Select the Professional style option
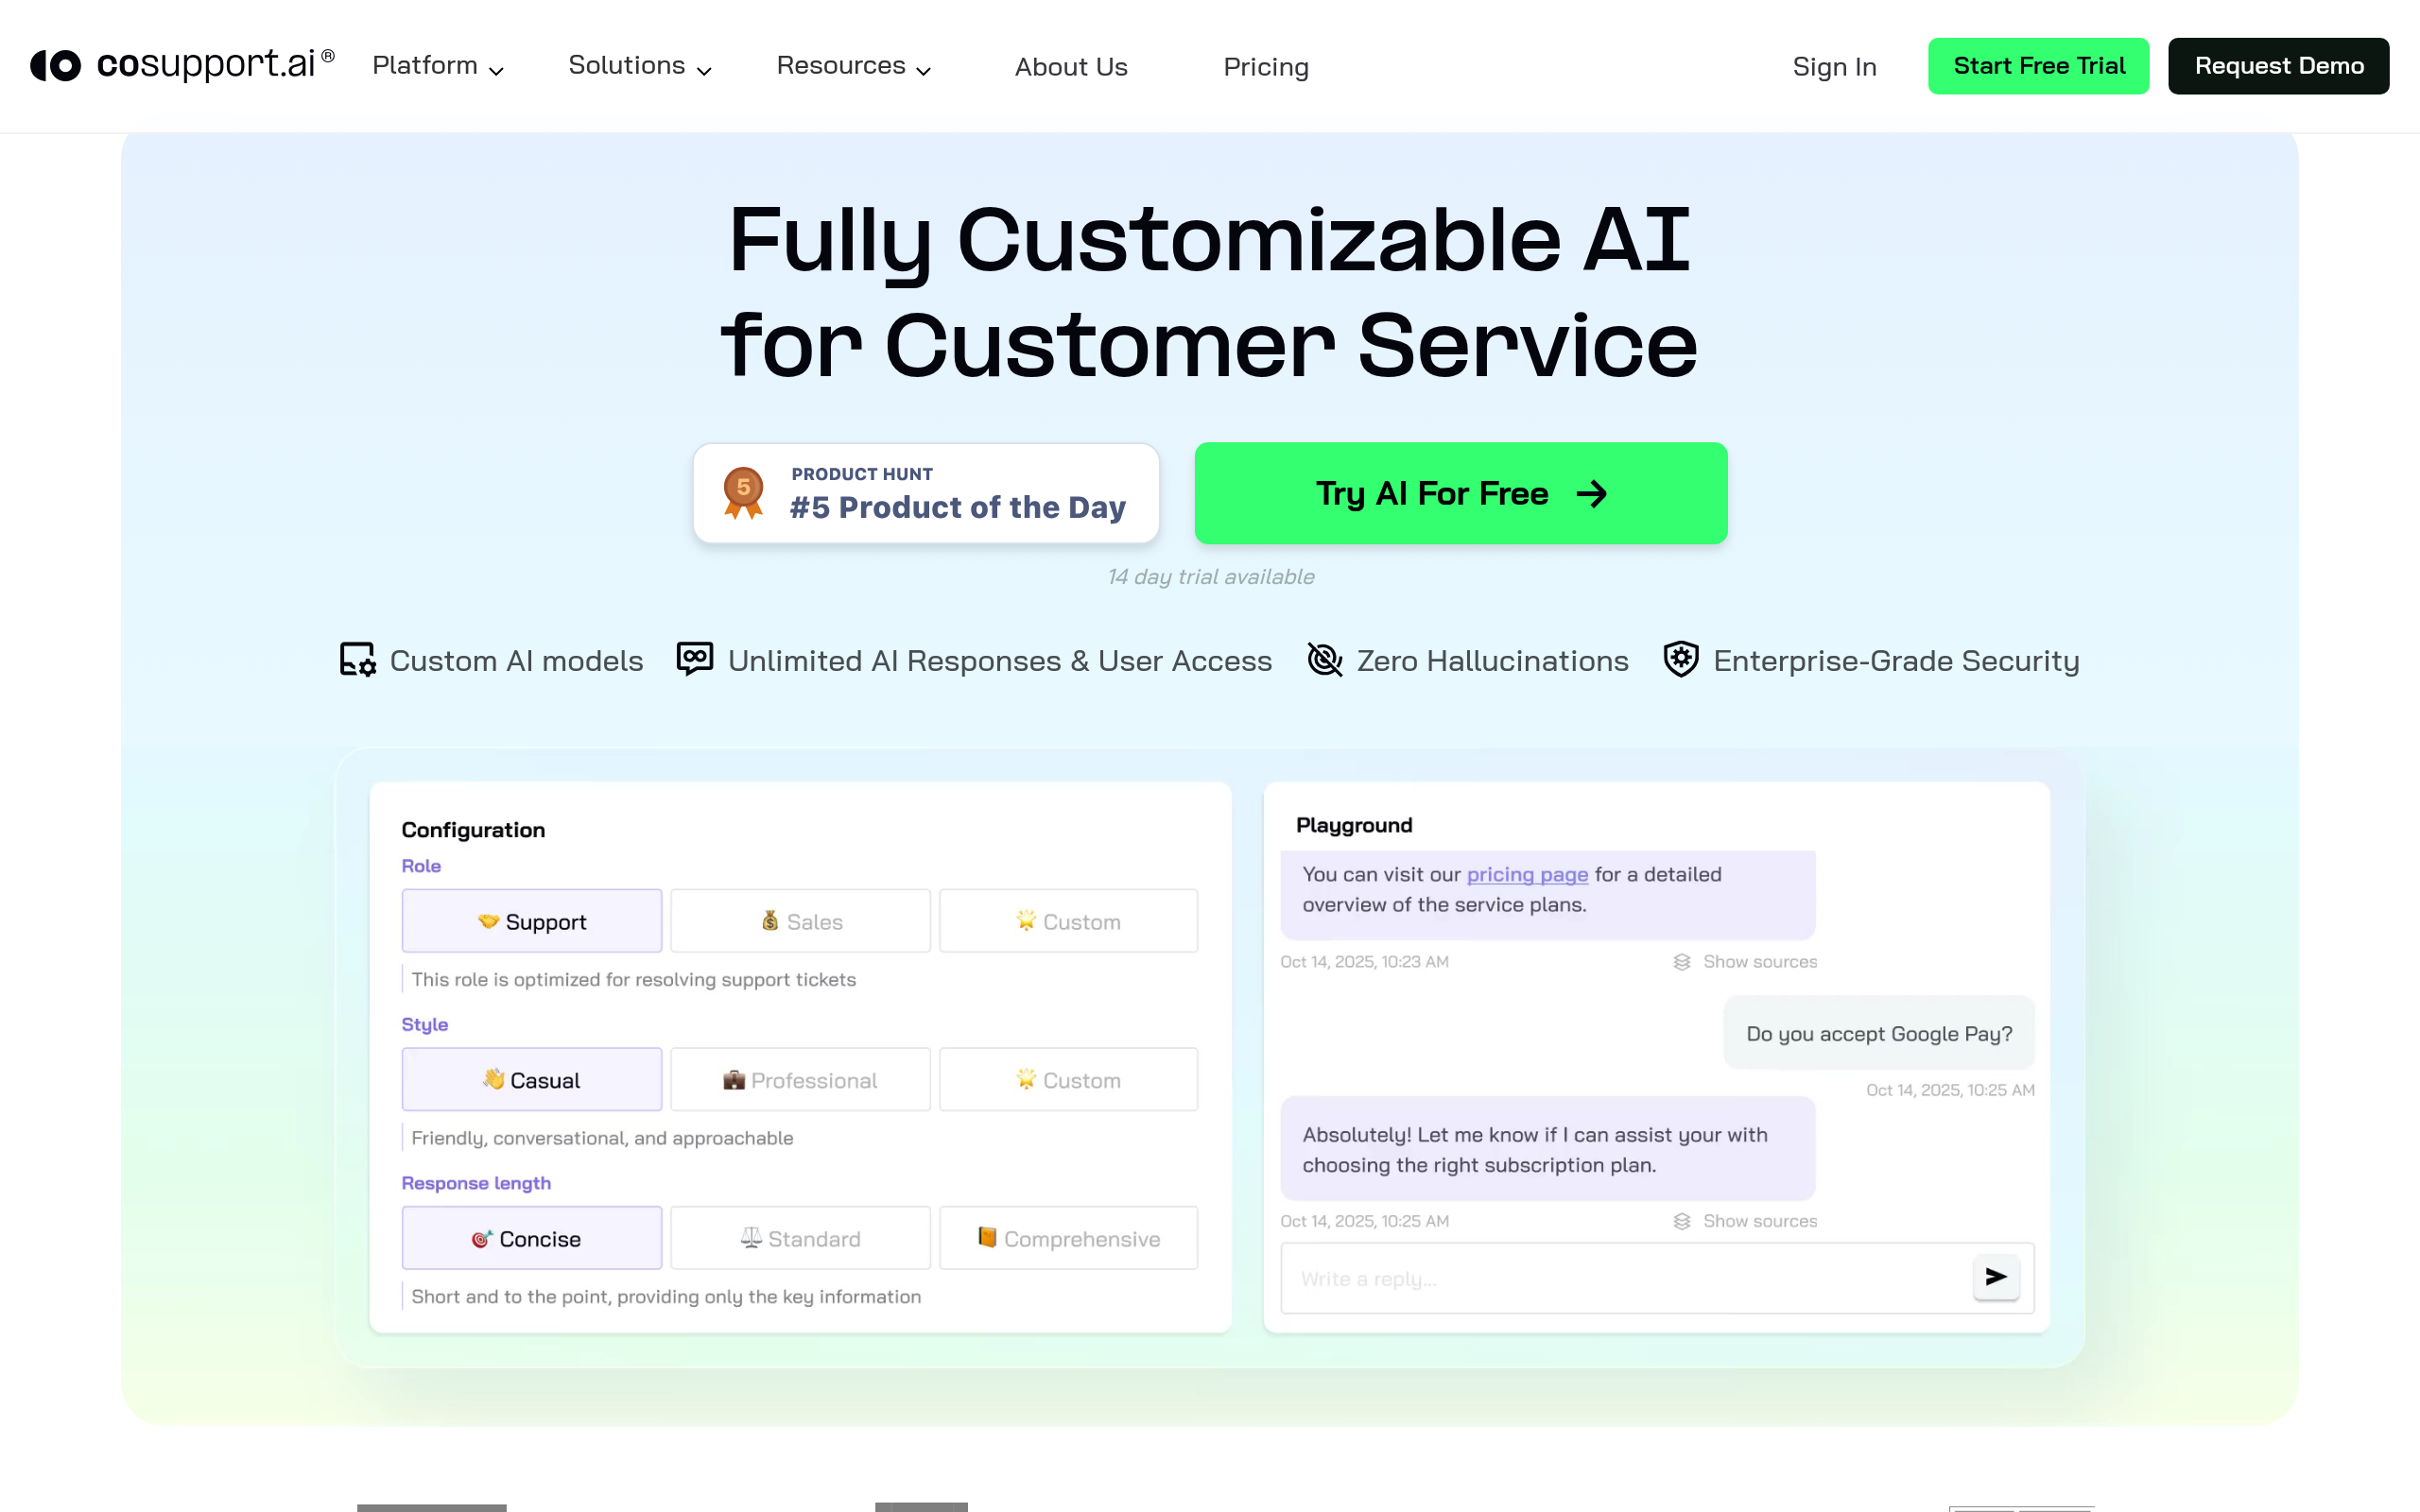The image size is (2420, 1512). pyautogui.click(x=800, y=1079)
